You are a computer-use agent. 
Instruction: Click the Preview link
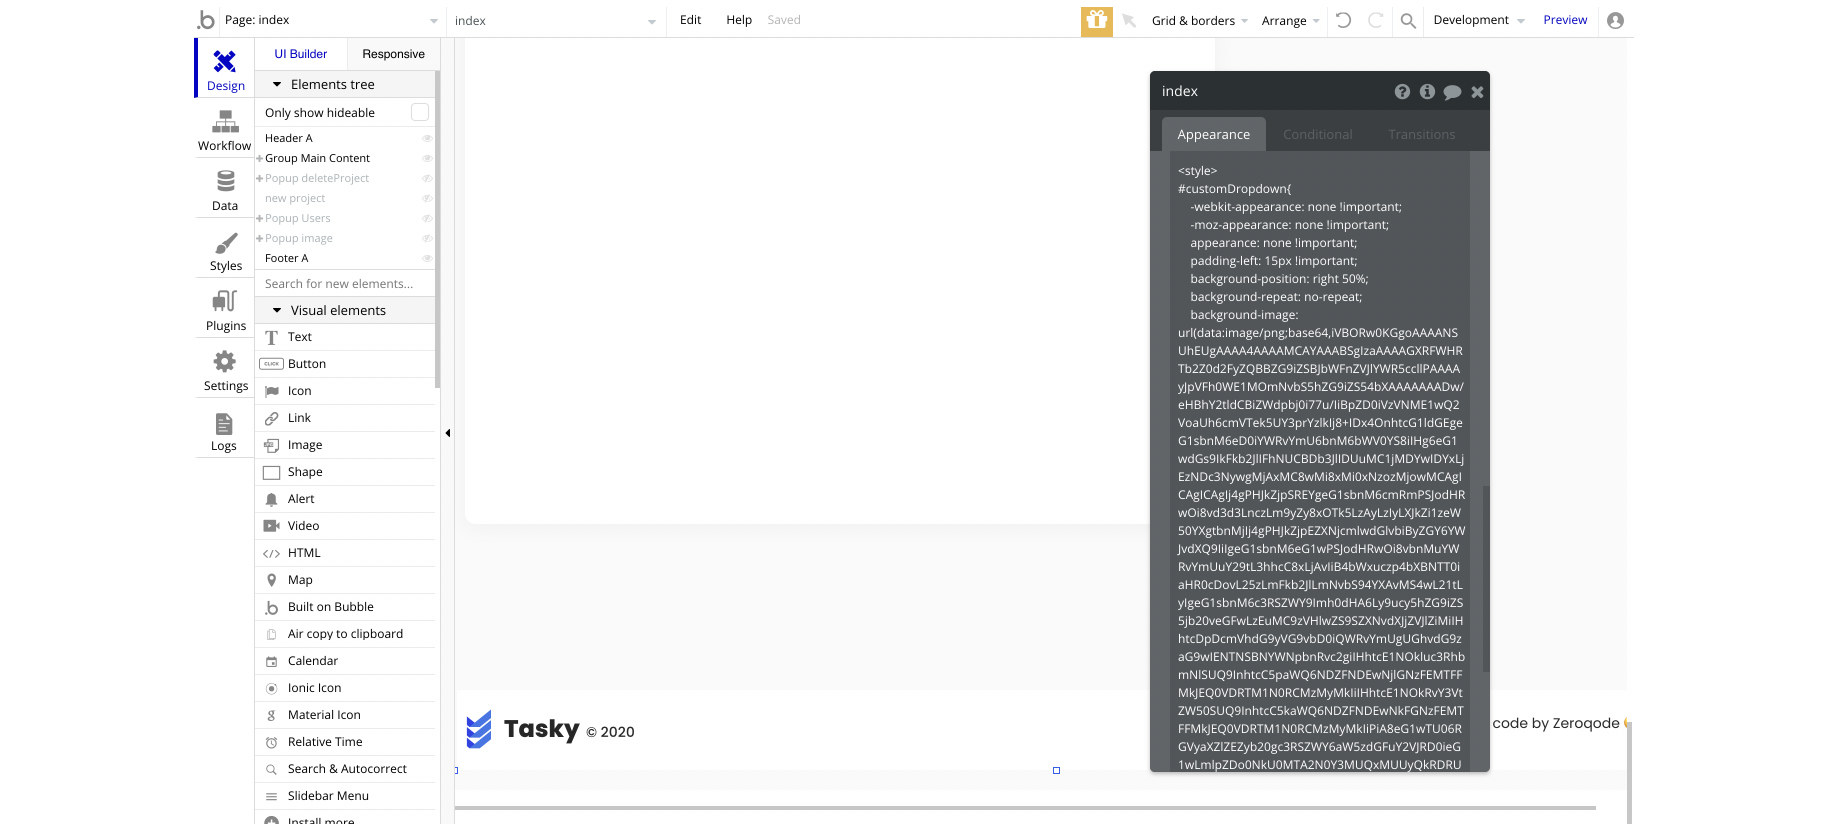1565,20
